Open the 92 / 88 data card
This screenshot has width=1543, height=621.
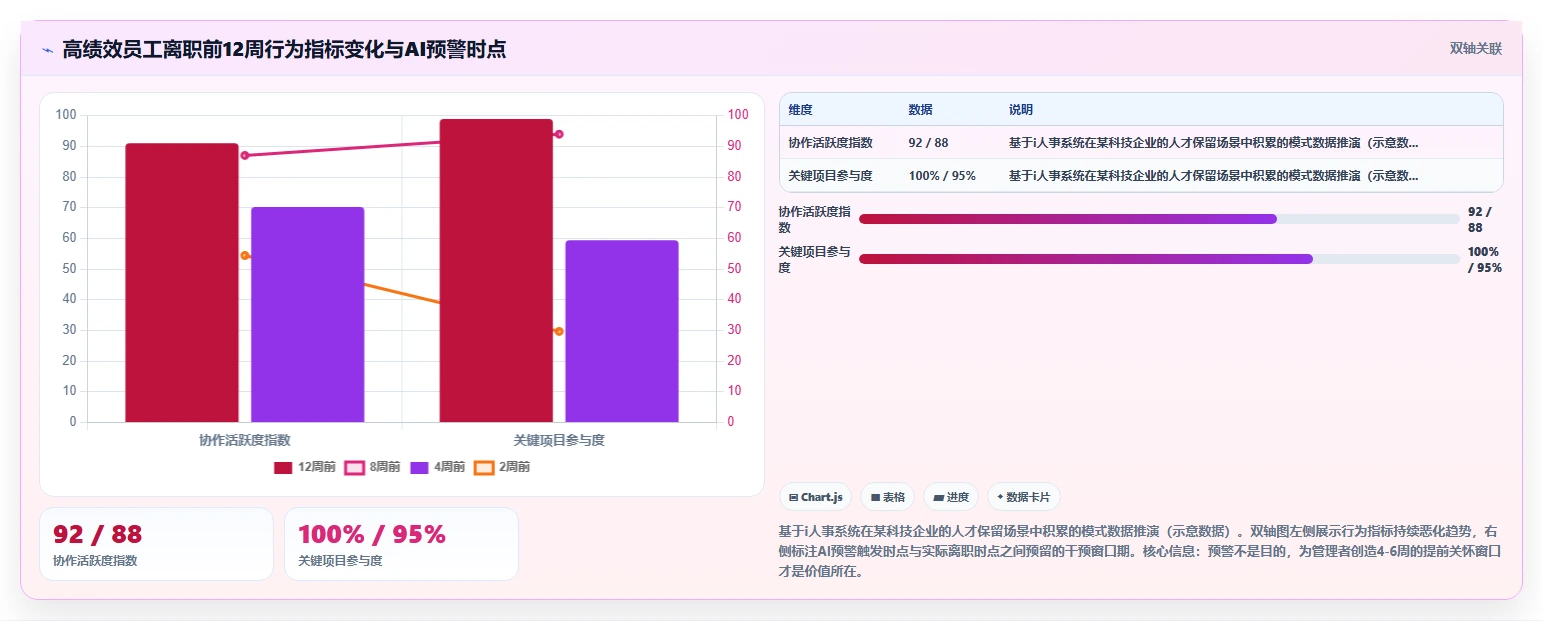coord(156,544)
